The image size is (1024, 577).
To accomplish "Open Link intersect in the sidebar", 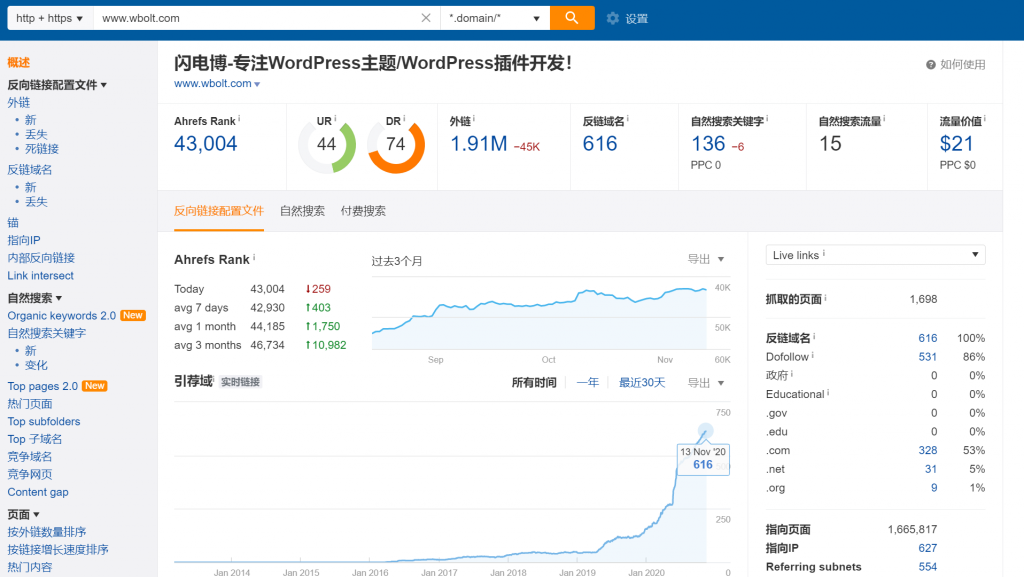I will (41, 276).
